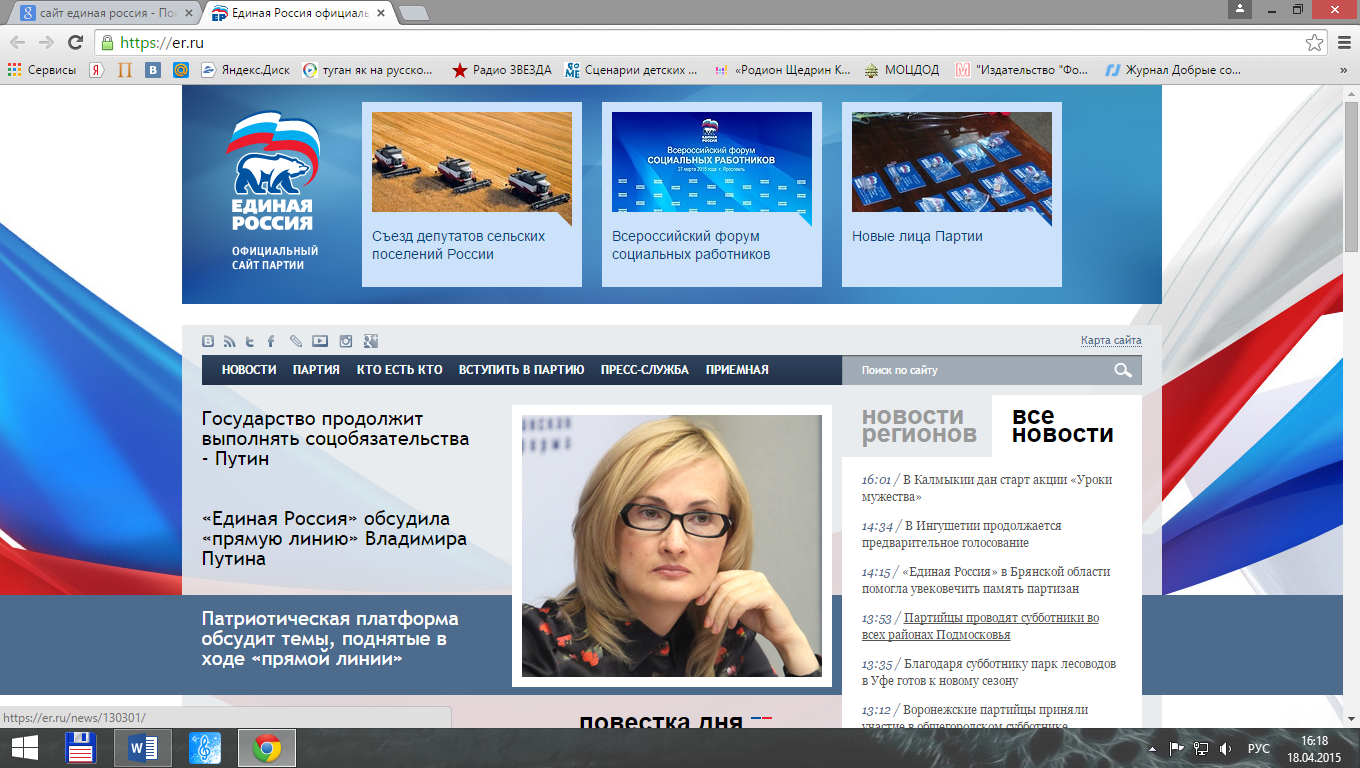1360x768 pixels.
Task: Click the Chrome icon in the taskbar
Action: tap(266, 748)
